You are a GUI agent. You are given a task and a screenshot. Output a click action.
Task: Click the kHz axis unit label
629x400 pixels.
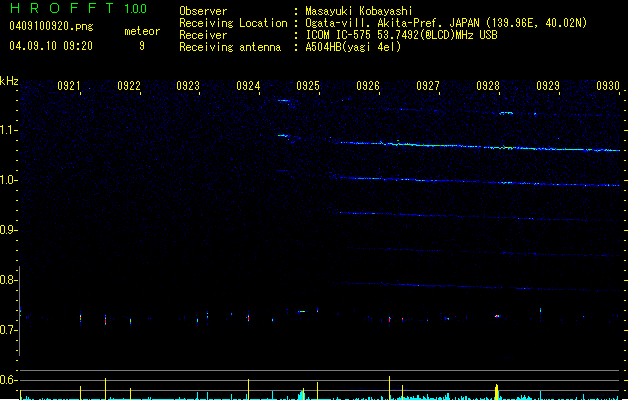pos(9,81)
